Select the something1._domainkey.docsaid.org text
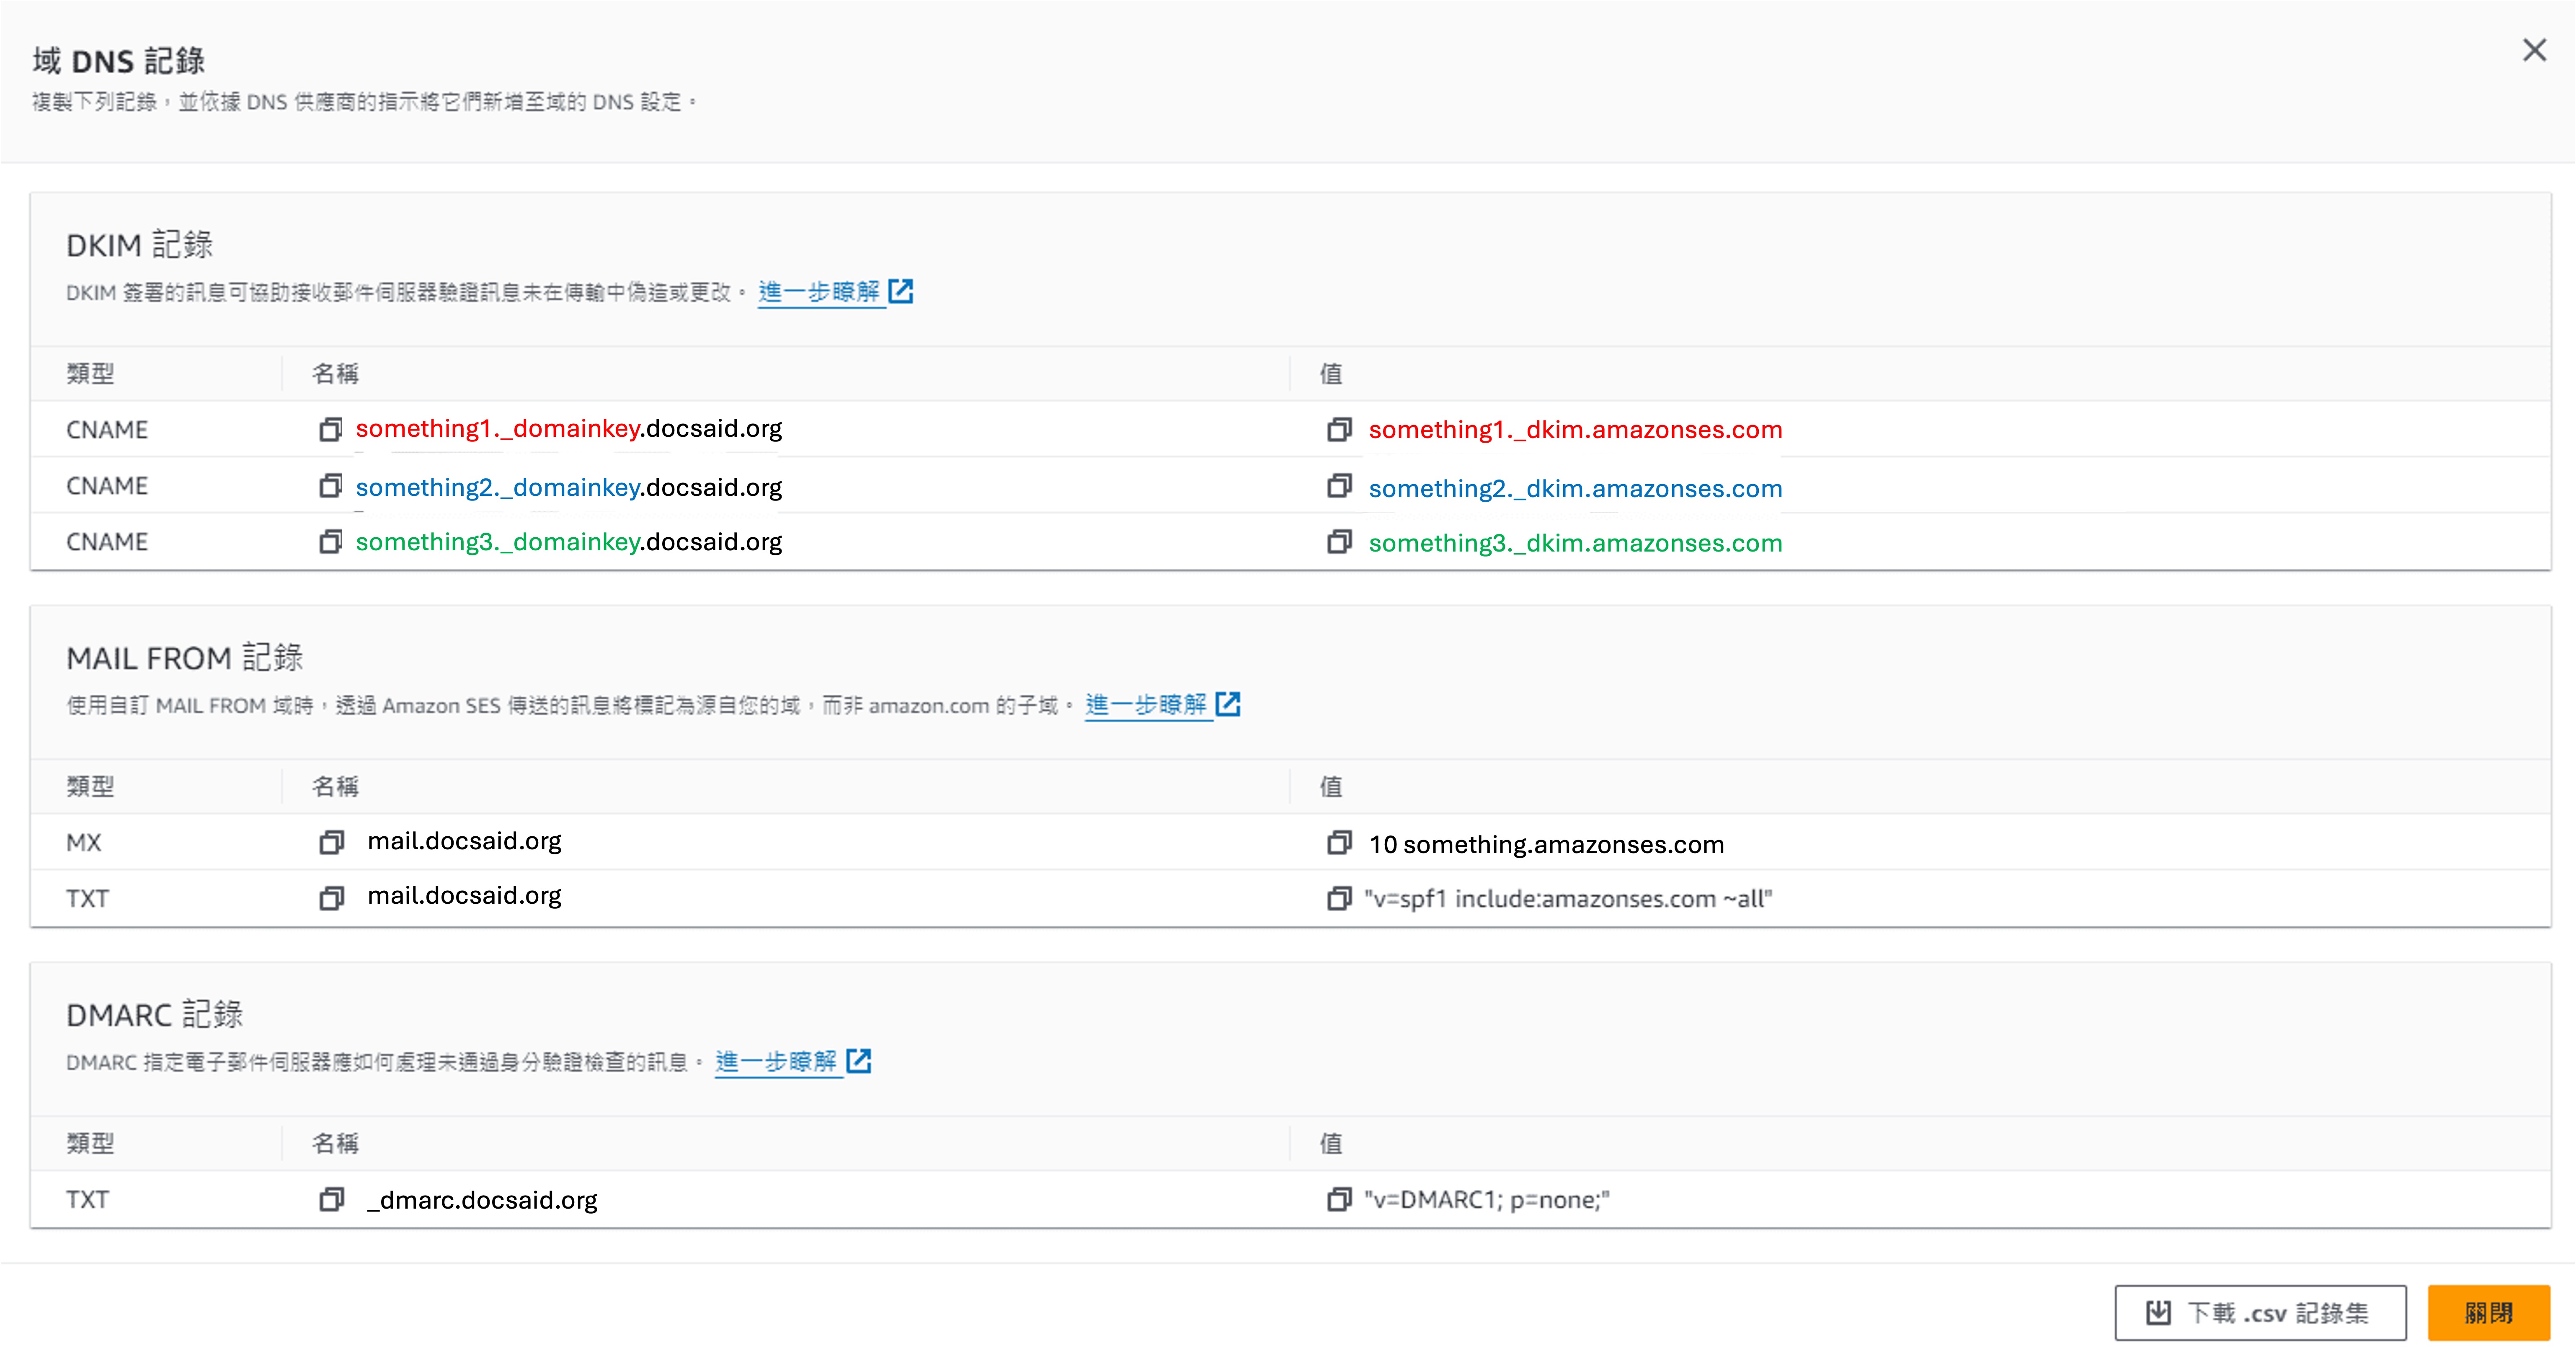The height and width of the screenshot is (1351, 2576). pos(569,429)
